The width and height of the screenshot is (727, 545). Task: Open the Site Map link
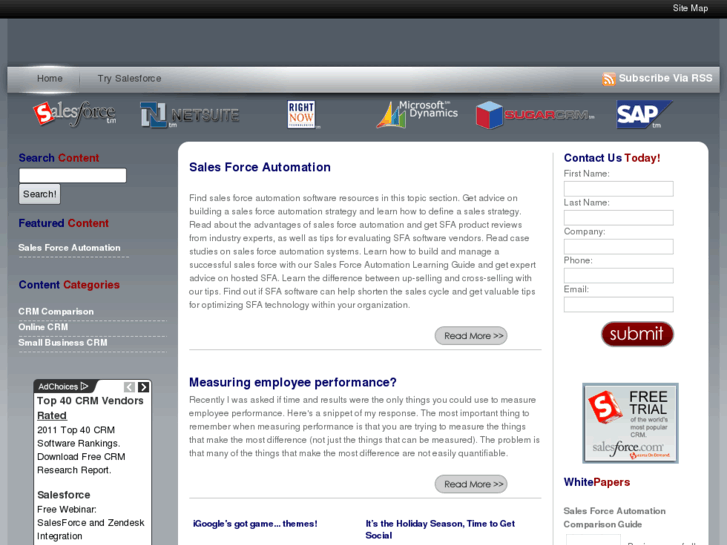(x=690, y=8)
